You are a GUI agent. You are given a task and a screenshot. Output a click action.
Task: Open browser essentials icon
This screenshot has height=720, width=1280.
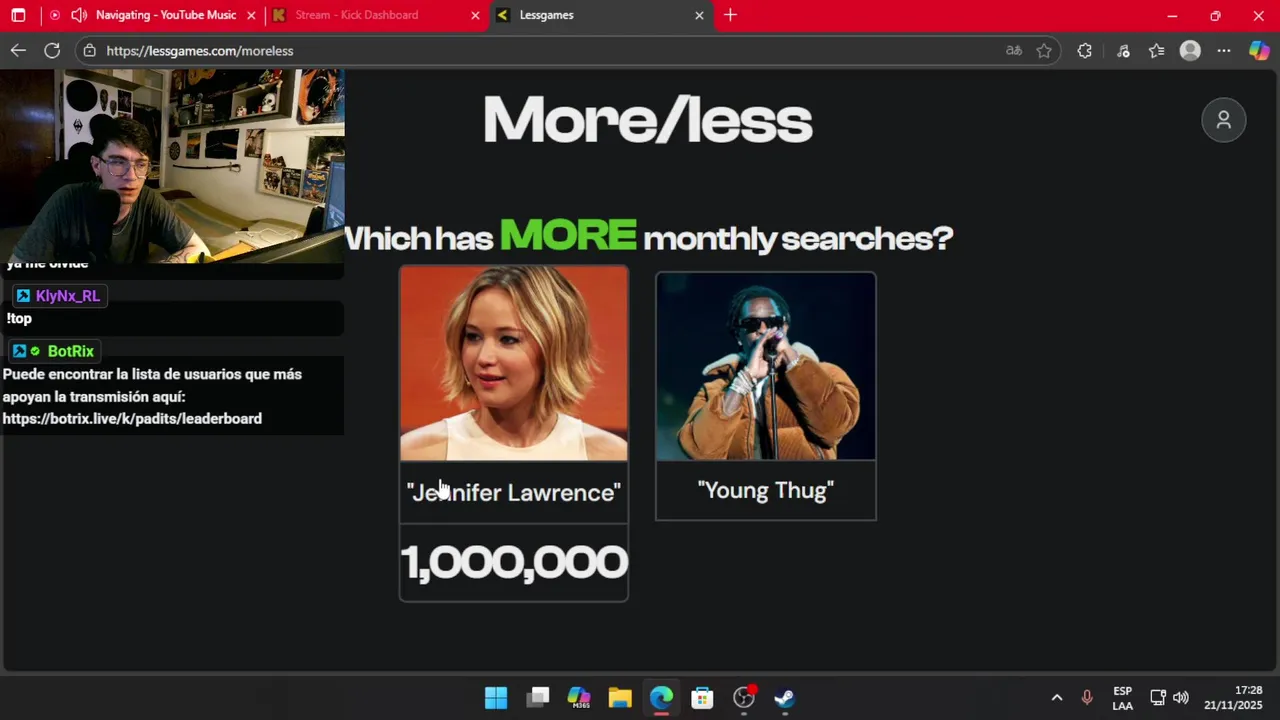(1123, 50)
